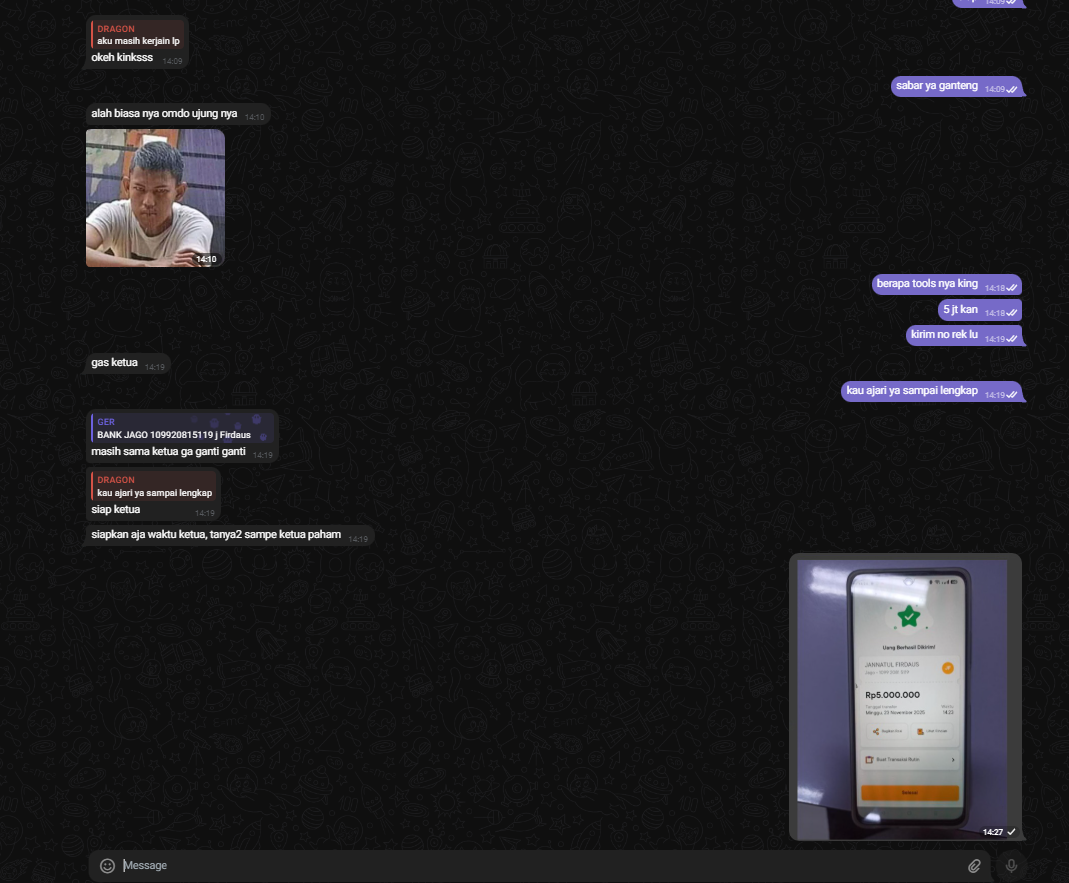This screenshot has height=883, width=1069.
Task: Focus the Message input field
Action: click(540, 866)
